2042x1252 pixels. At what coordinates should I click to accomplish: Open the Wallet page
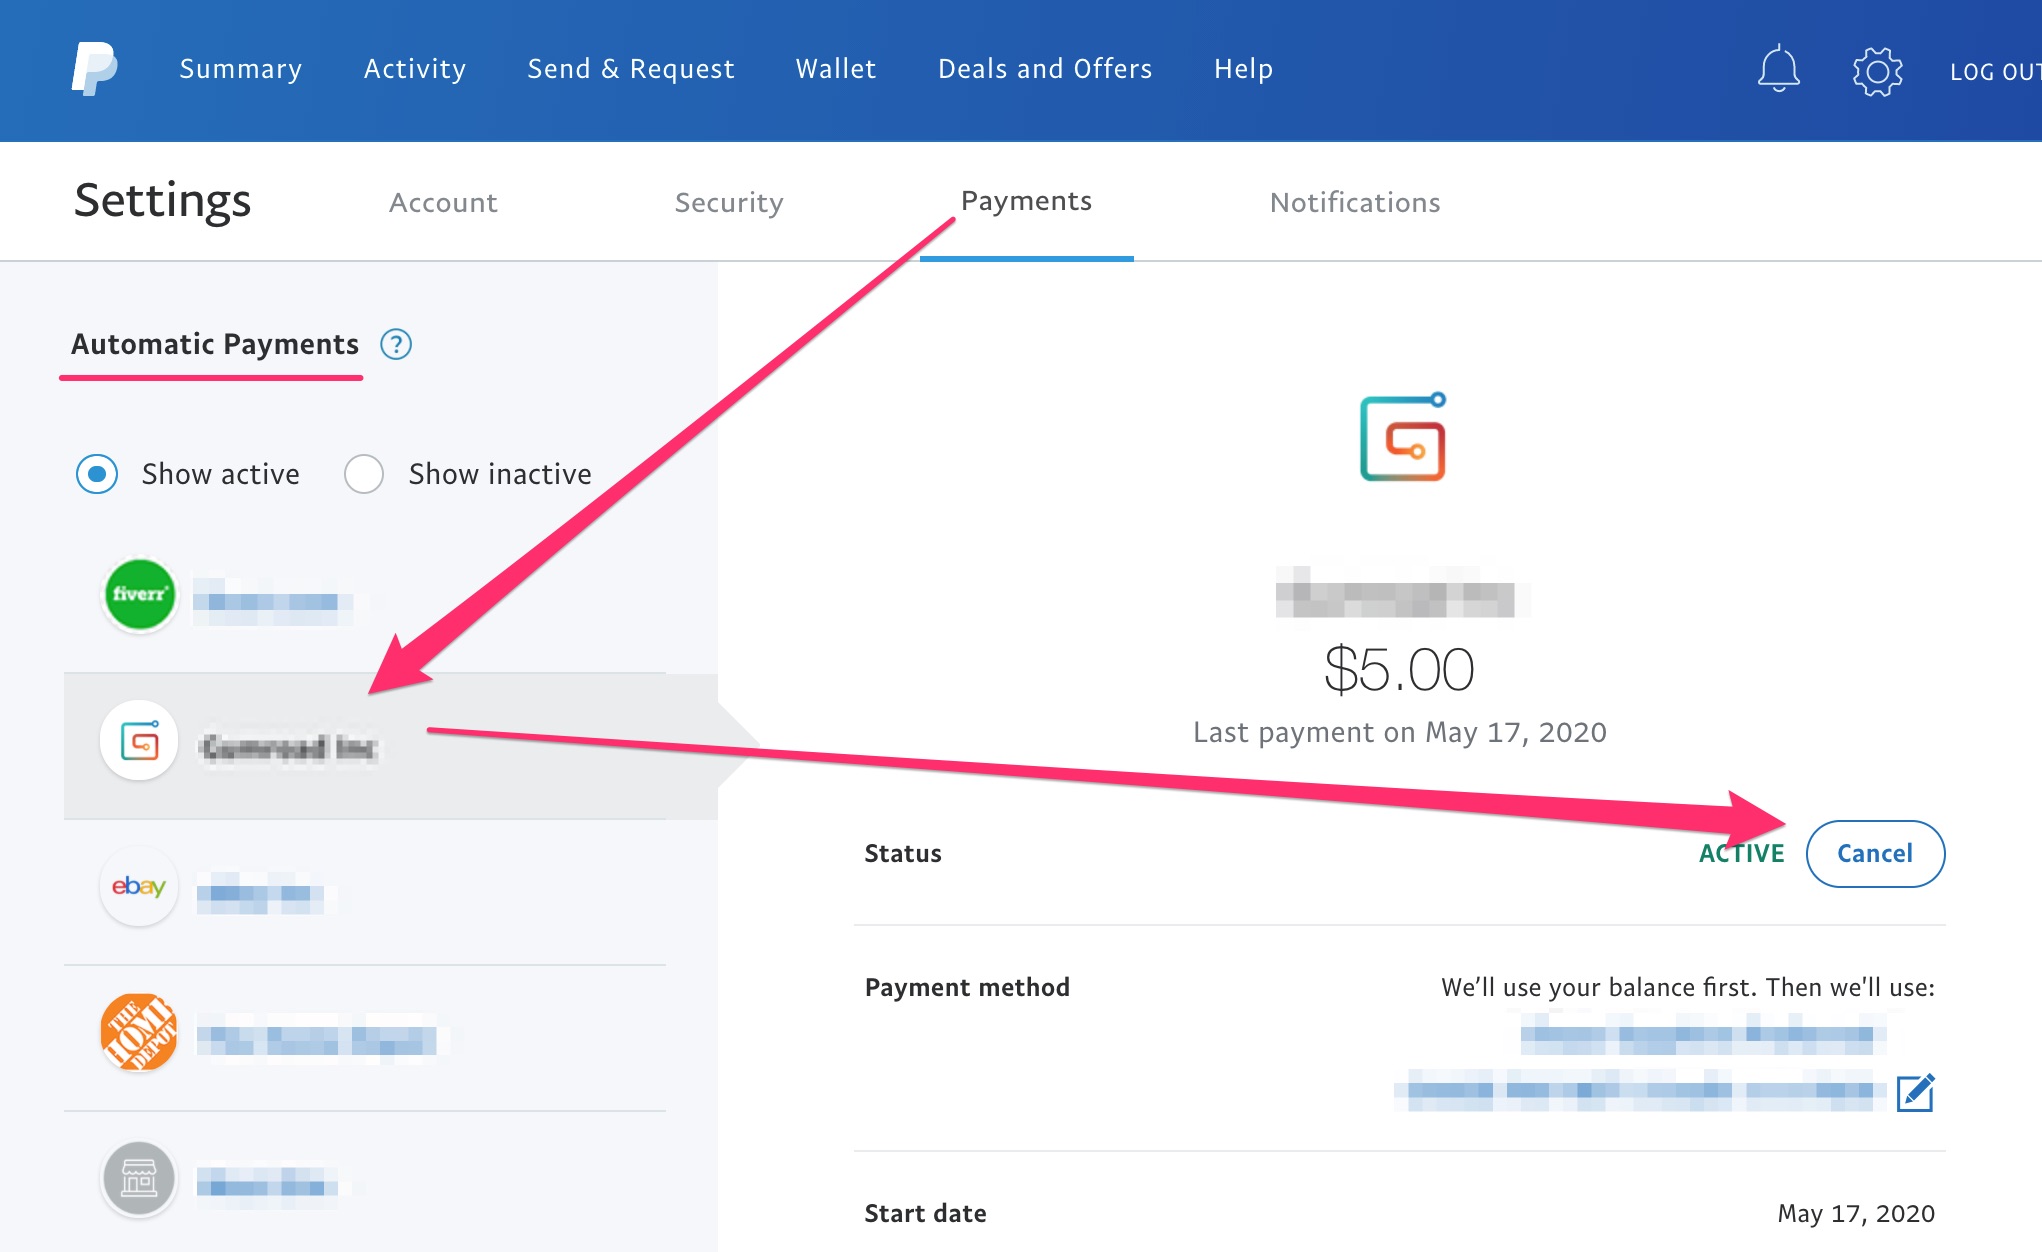point(836,69)
